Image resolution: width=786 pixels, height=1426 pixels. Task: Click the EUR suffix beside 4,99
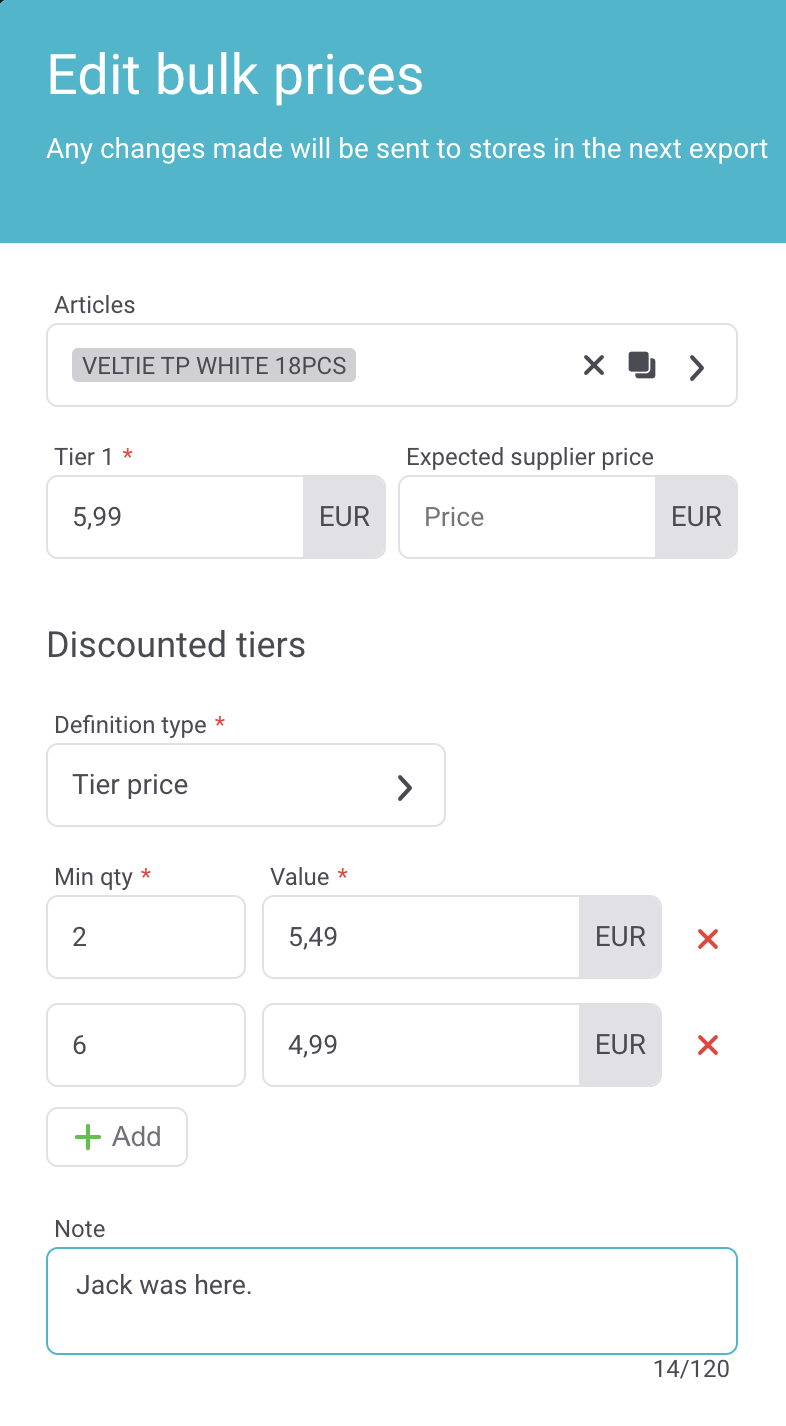(x=620, y=1045)
